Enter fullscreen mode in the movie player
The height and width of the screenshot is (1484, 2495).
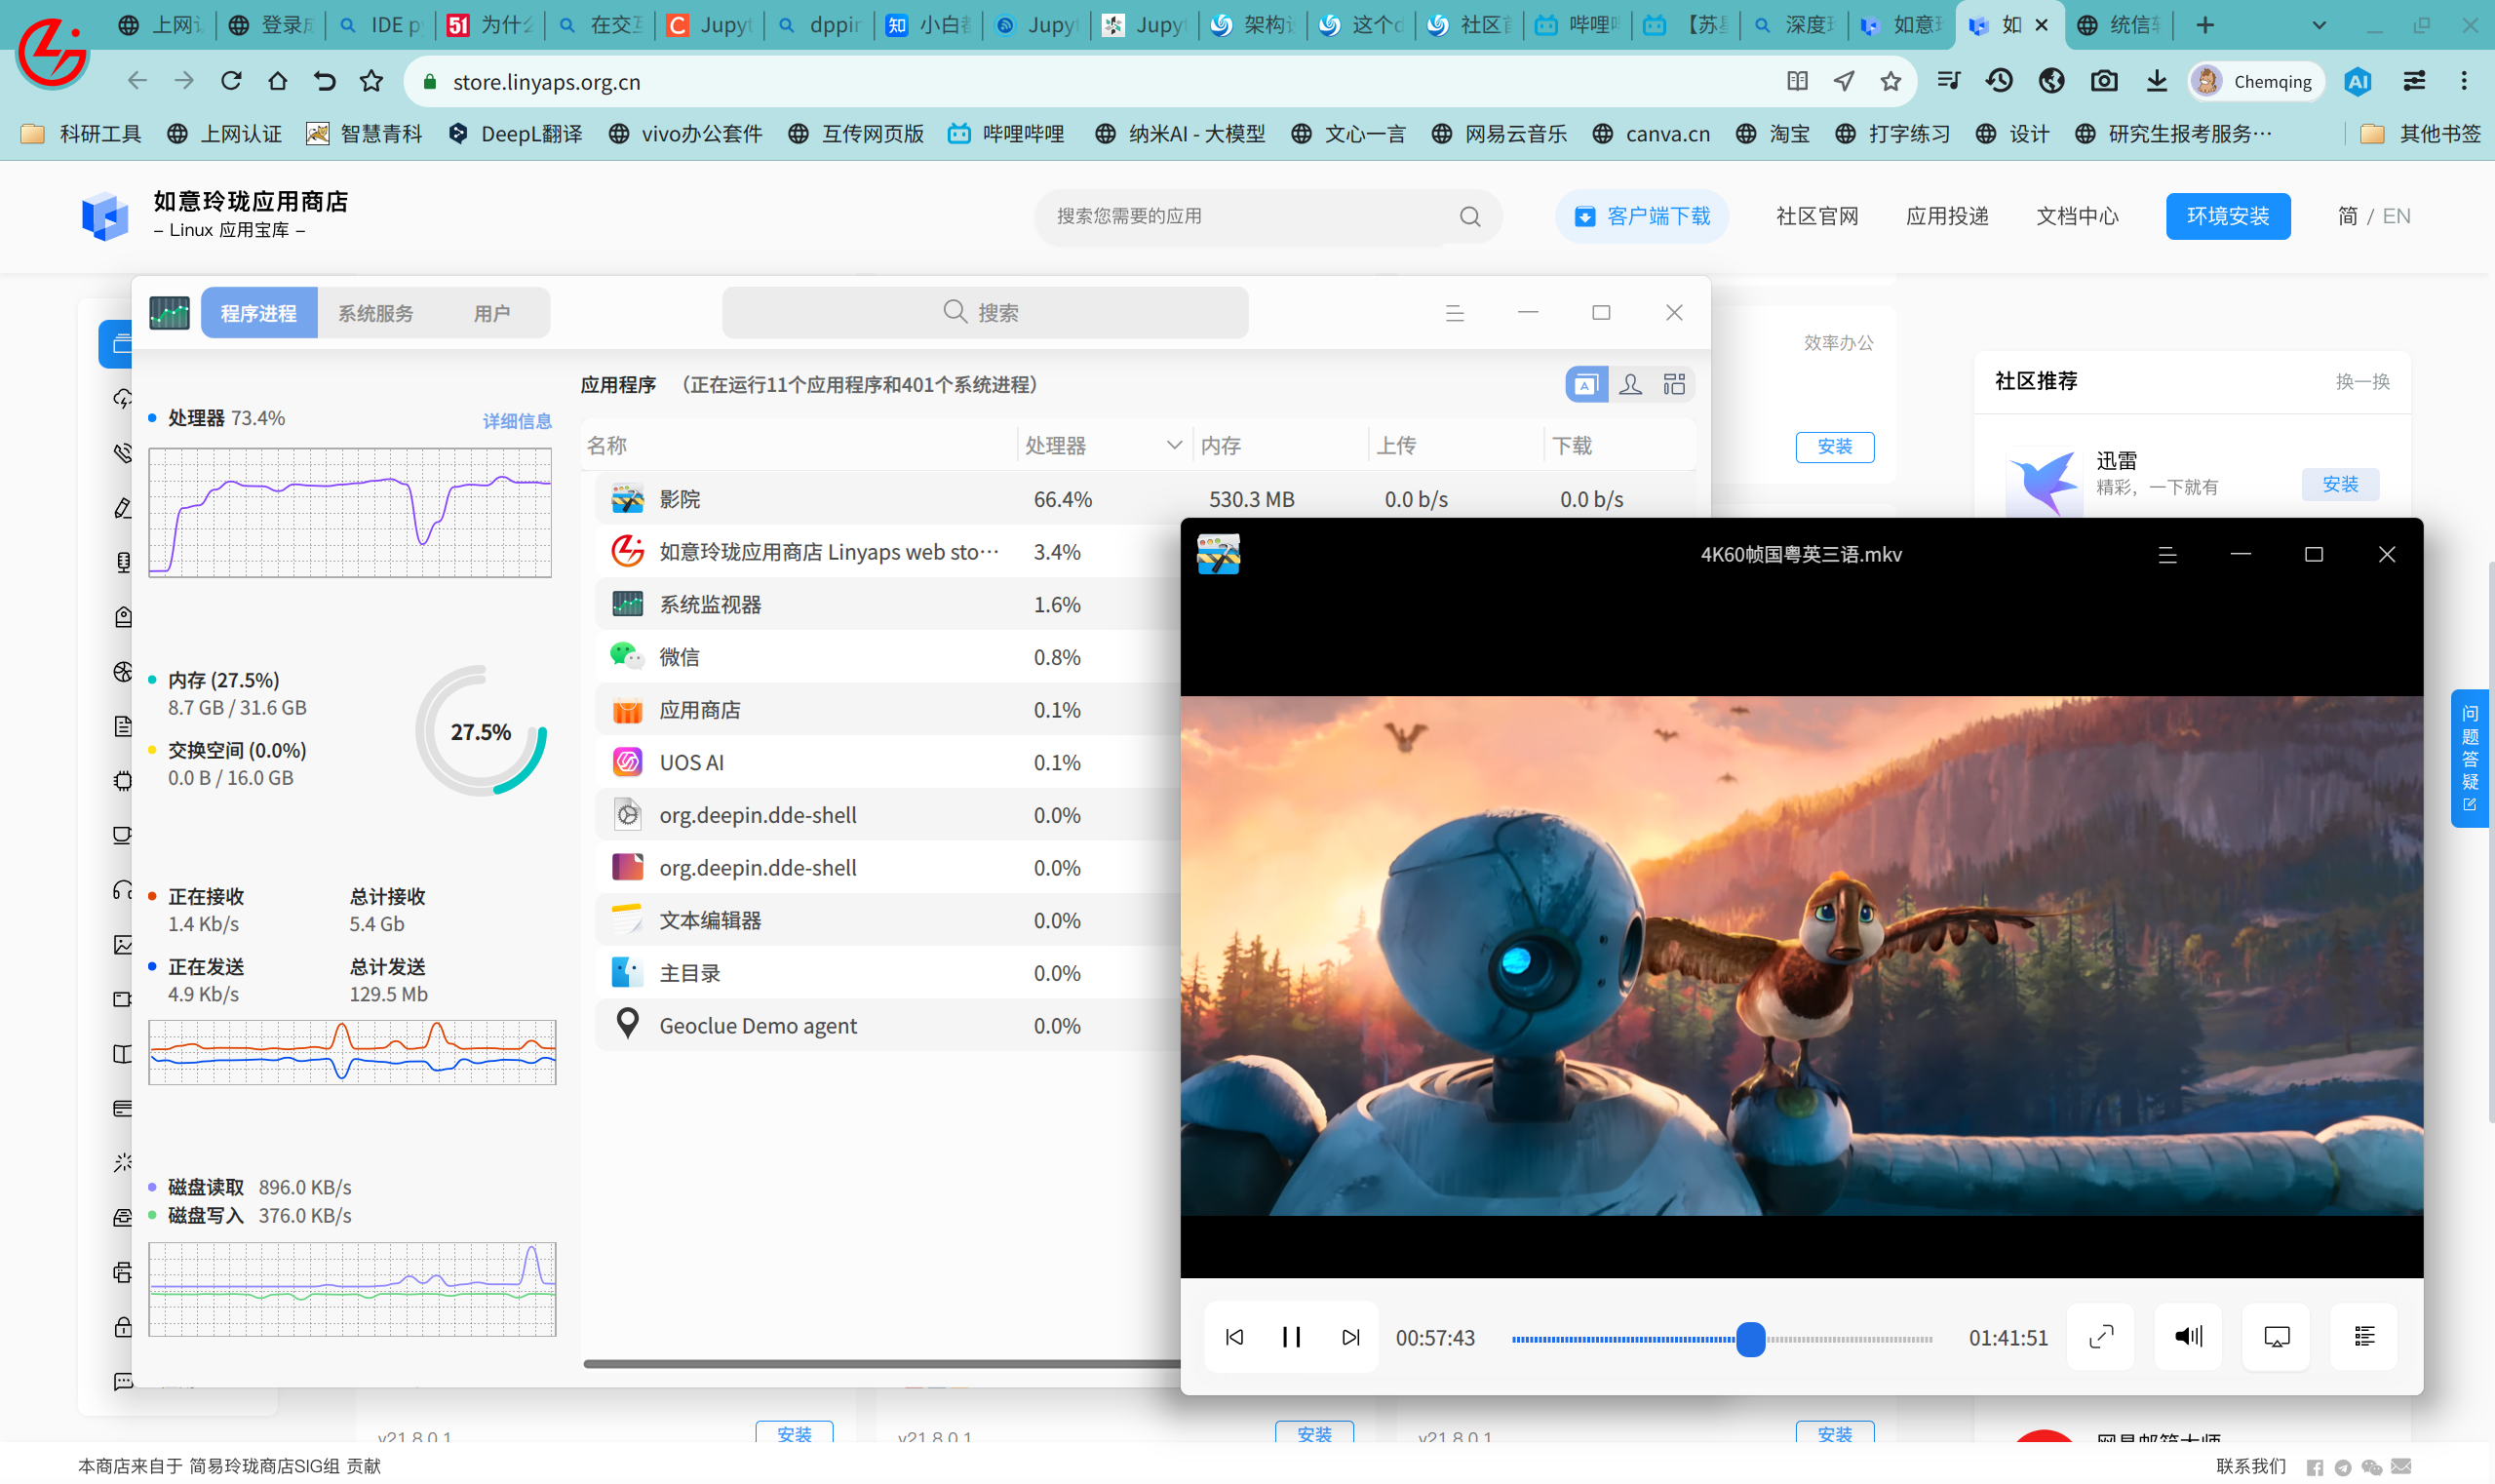pyautogui.click(x=2101, y=1337)
